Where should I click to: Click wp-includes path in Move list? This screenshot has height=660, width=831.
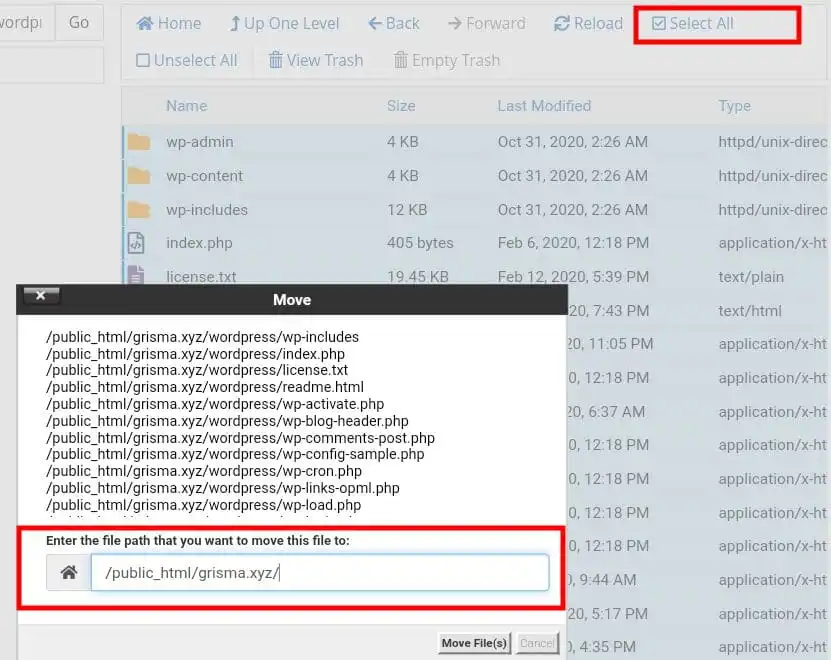(x=202, y=337)
